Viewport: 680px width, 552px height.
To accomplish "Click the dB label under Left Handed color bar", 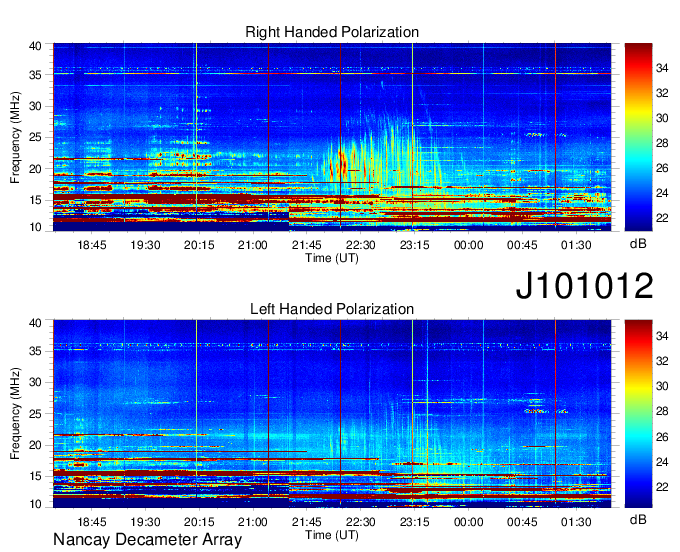I will point(638,519).
